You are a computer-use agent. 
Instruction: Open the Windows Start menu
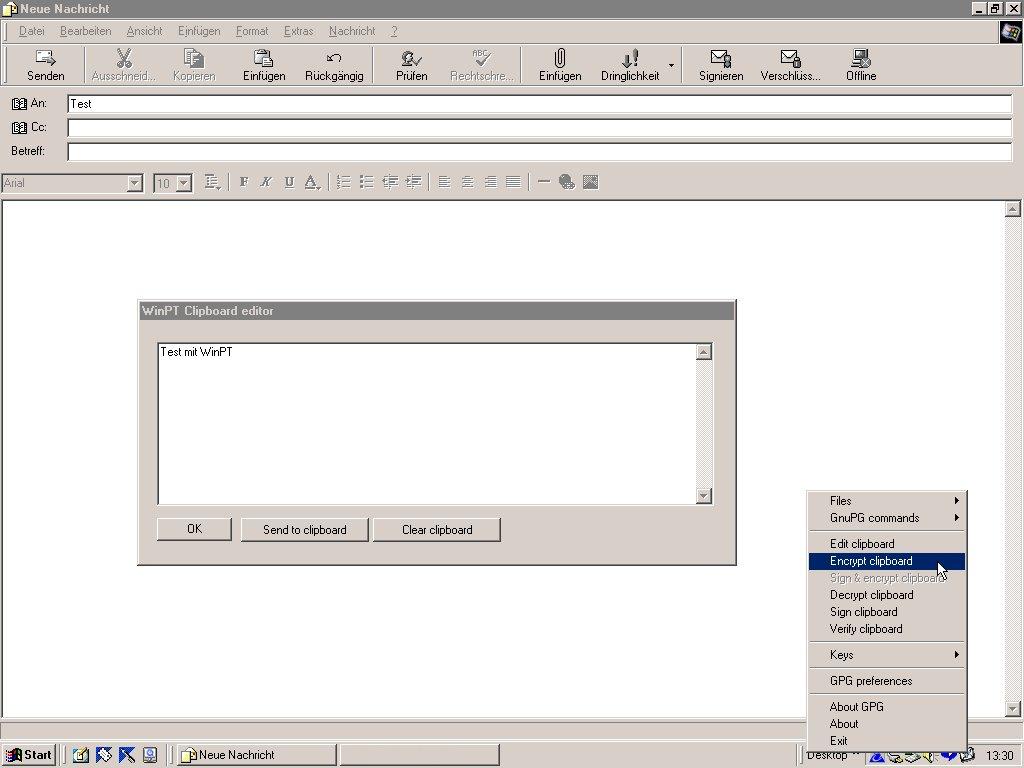(x=29, y=755)
